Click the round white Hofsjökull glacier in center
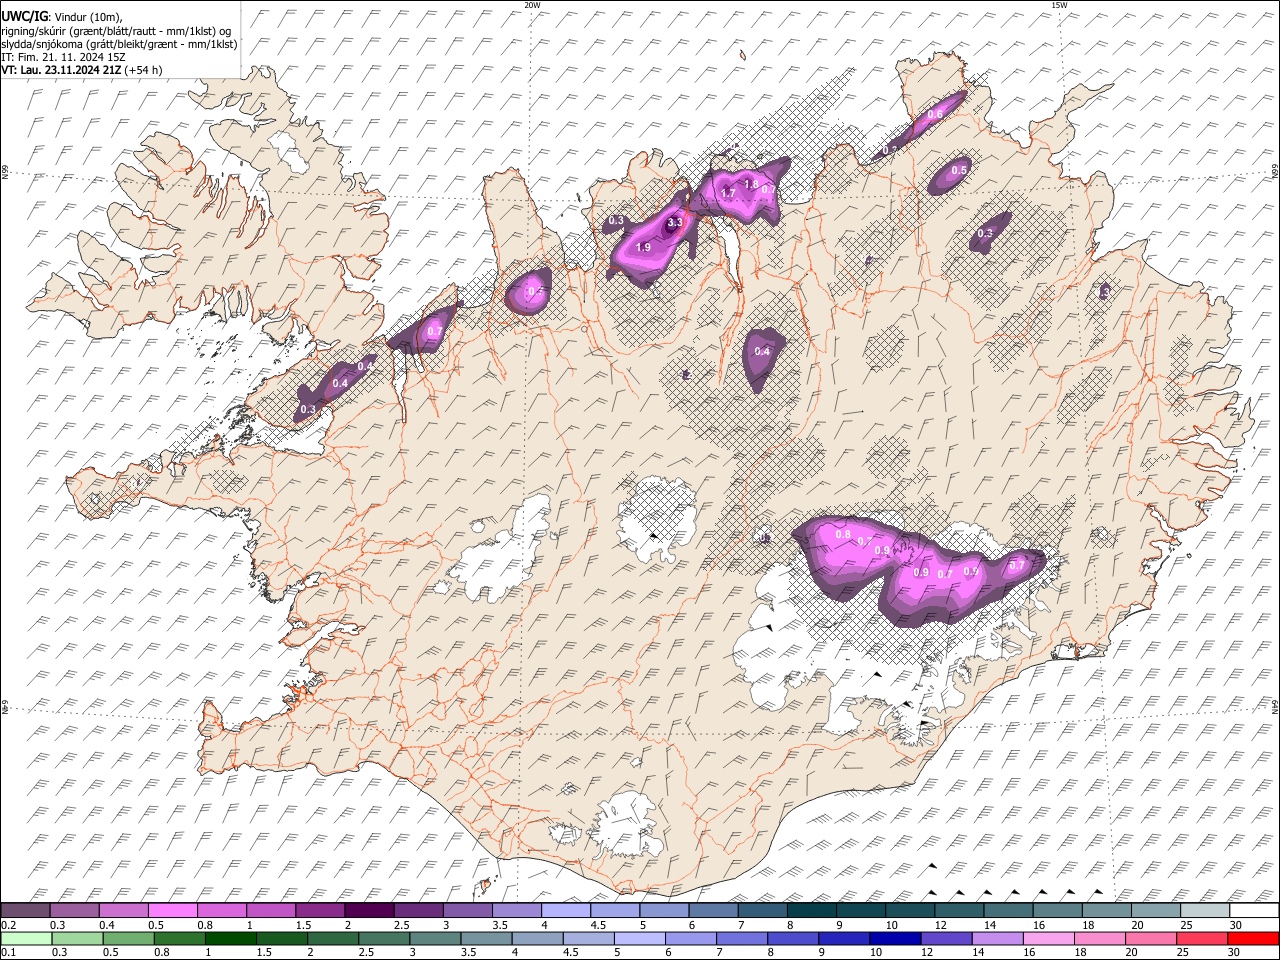1280x960 pixels. pyautogui.click(x=657, y=515)
